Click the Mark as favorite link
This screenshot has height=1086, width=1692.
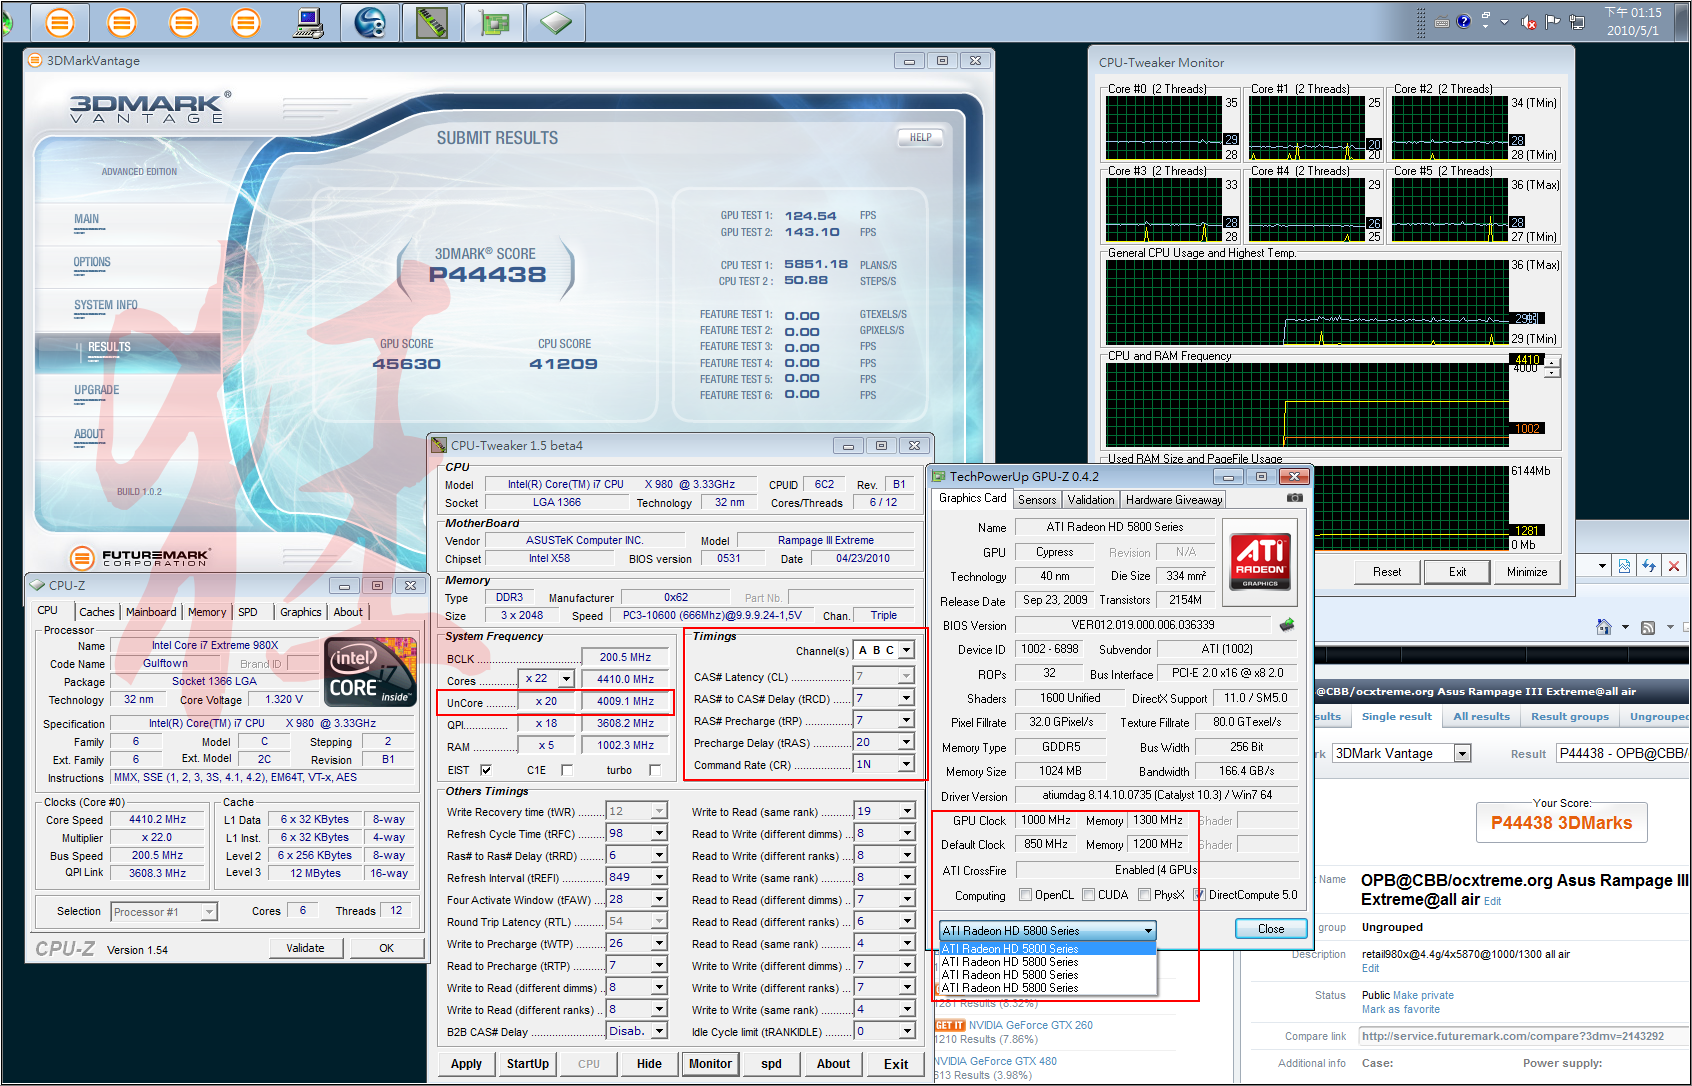pyautogui.click(x=1400, y=1009)
